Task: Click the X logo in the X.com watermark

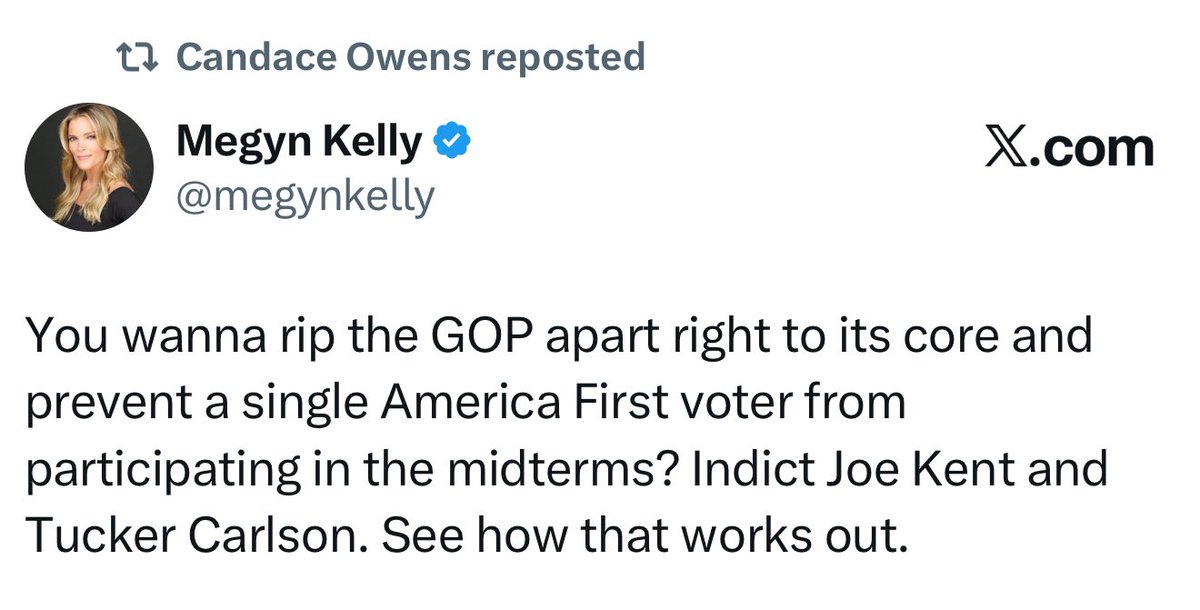Action: (1008, 149)
